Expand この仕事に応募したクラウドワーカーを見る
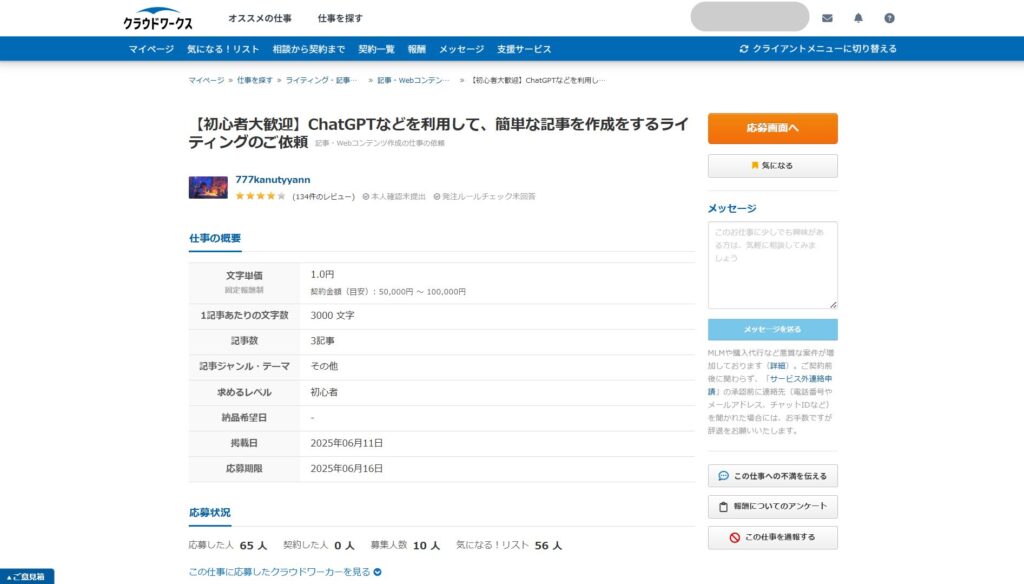This screenshot has width=1024, height=584. [x=285, y=572]
